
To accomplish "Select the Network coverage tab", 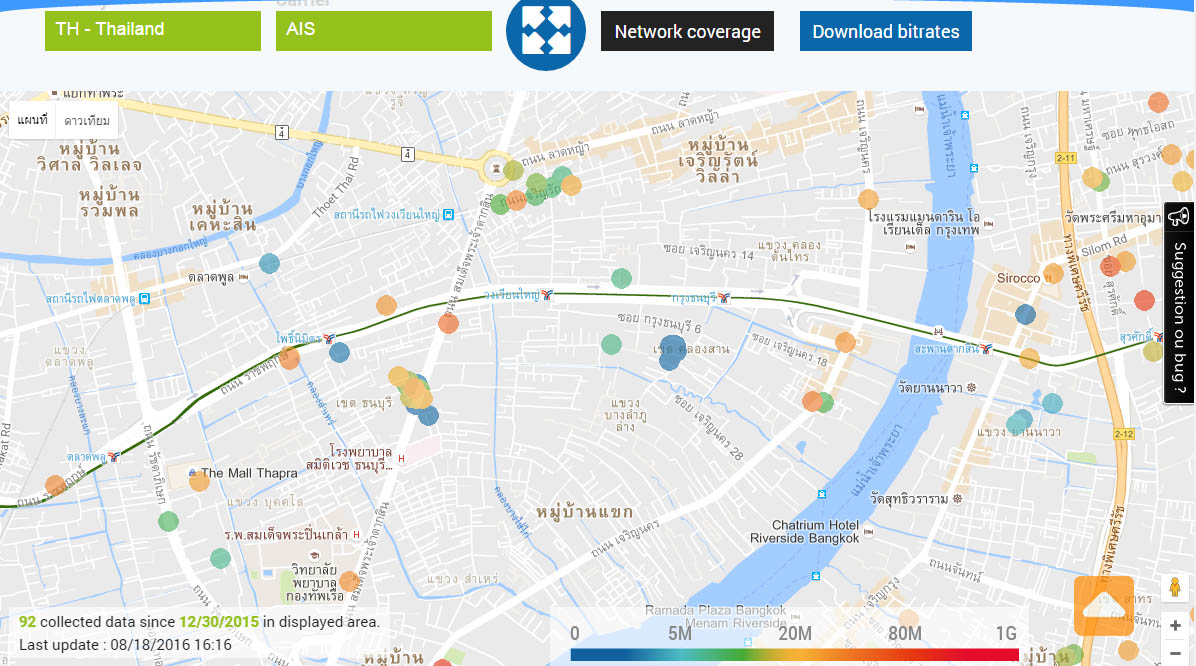I will 687,31.
